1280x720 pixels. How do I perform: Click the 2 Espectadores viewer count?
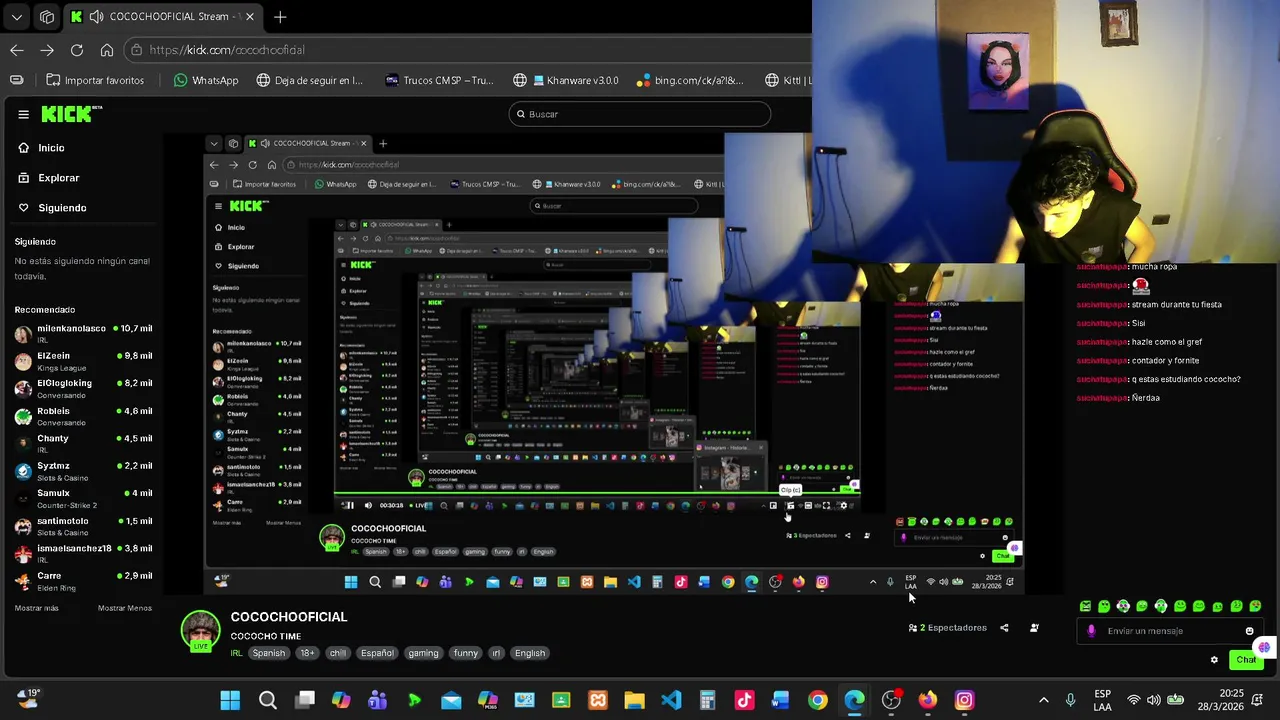(x=948, y=628)
